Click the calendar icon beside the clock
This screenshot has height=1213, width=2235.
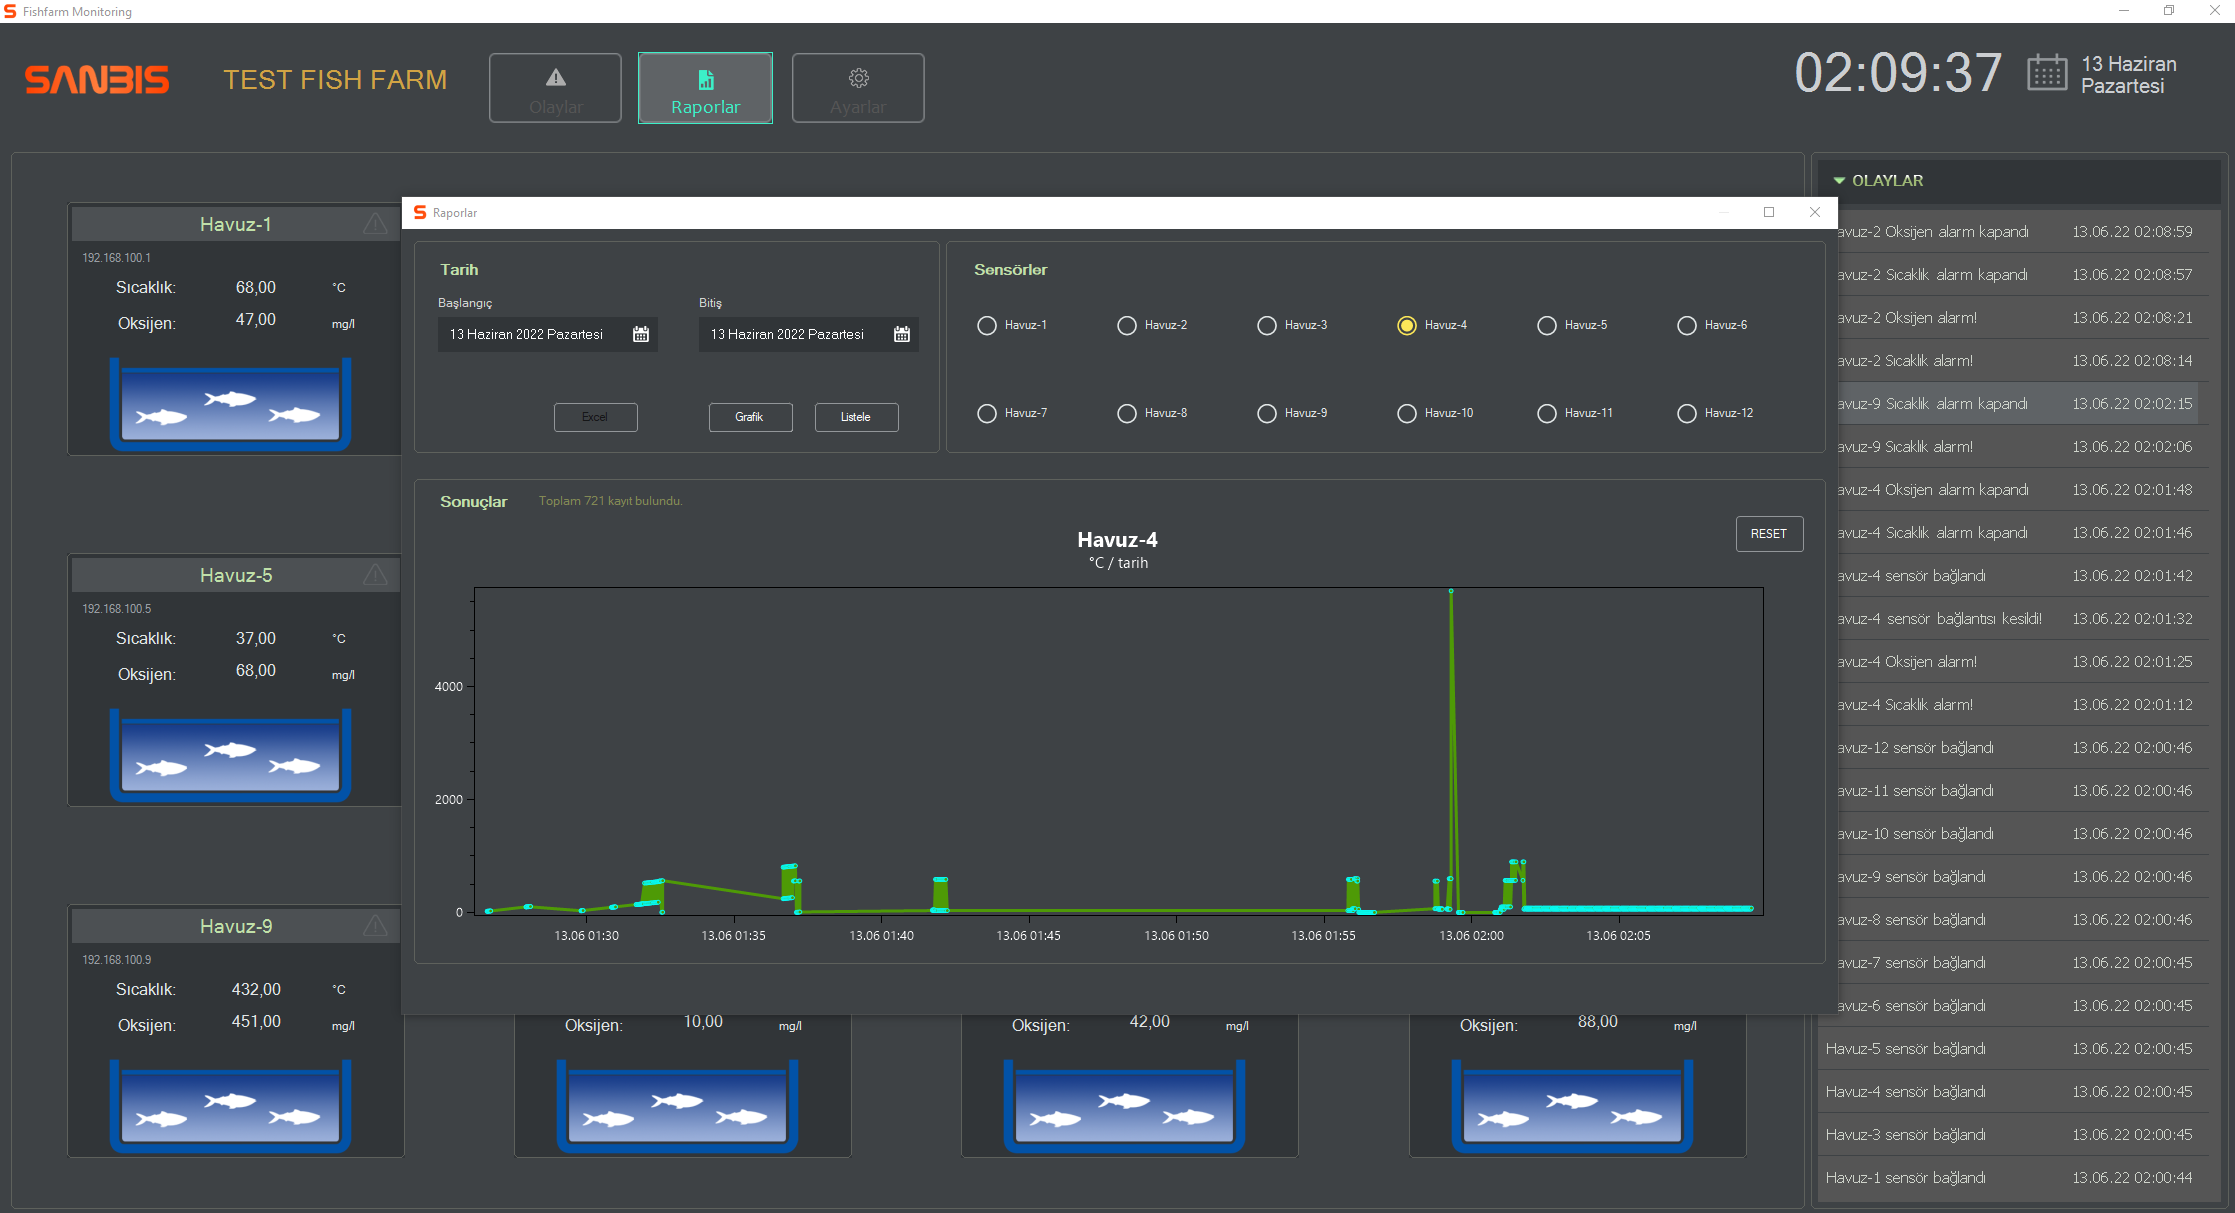coord(2047,73)
